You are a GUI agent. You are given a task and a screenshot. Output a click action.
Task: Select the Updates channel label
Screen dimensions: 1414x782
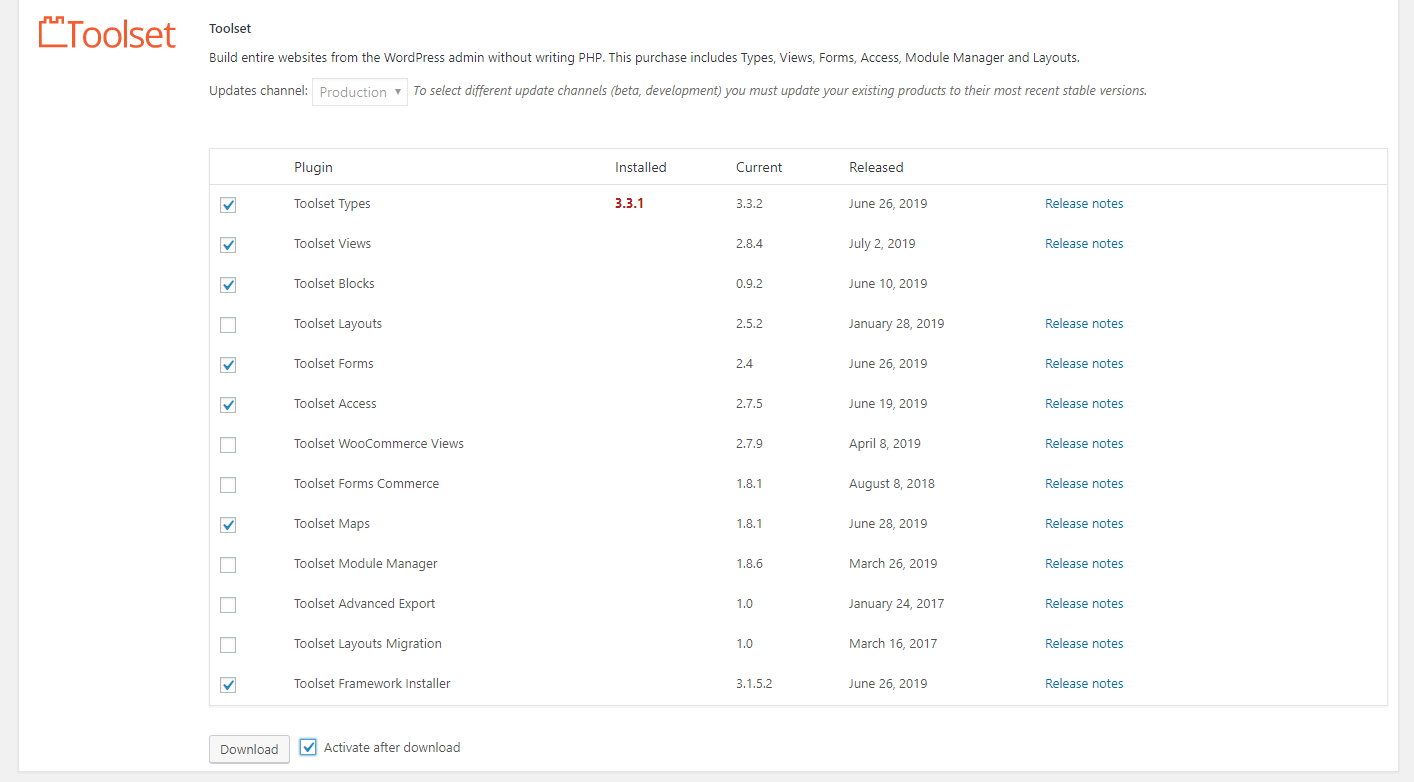[258, 91]
